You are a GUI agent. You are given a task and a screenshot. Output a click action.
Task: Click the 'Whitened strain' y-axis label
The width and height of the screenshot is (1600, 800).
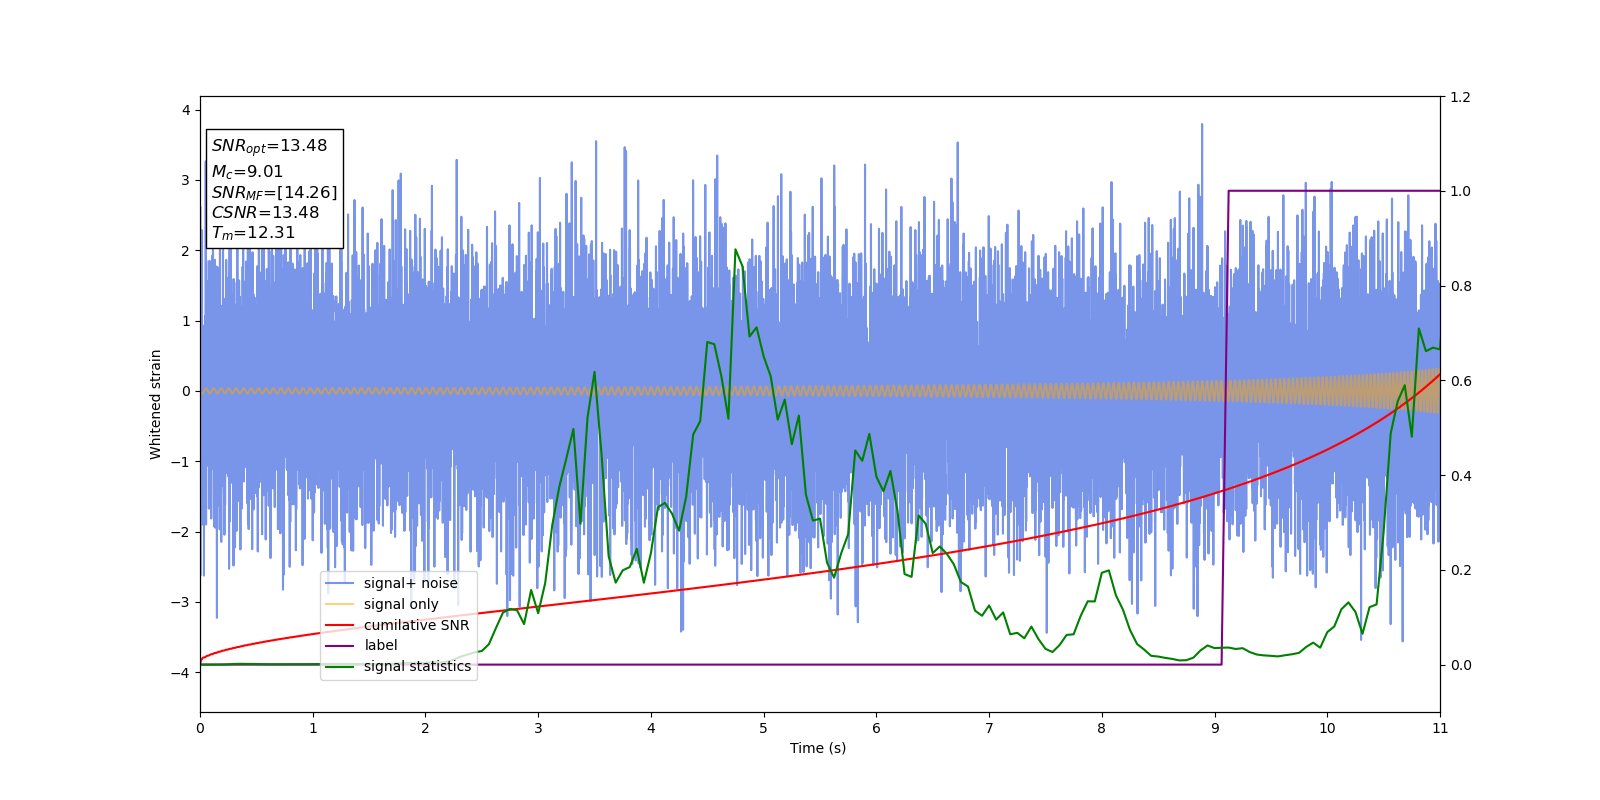coord(156,404)
